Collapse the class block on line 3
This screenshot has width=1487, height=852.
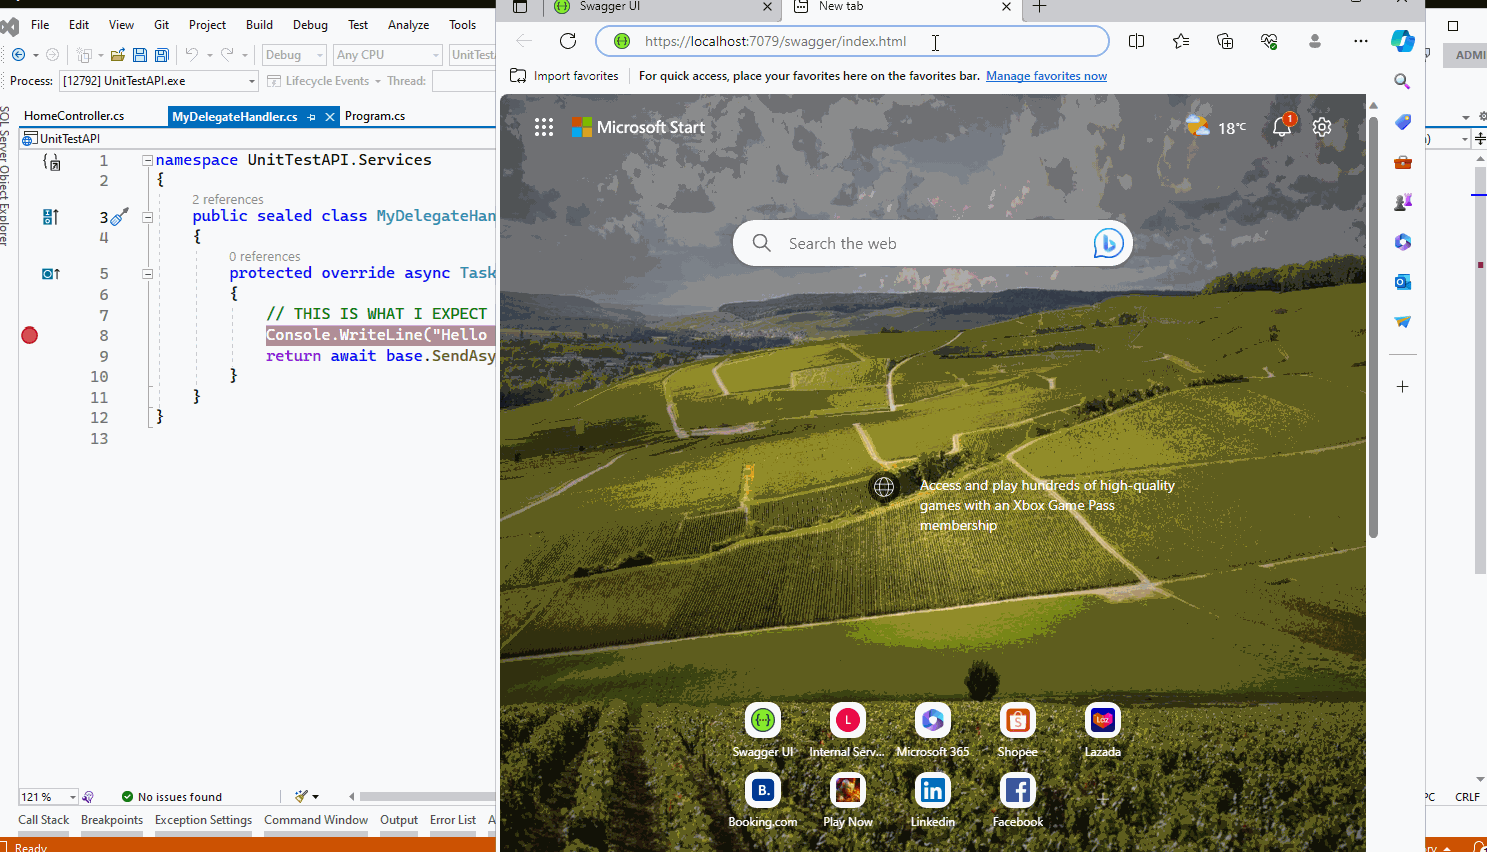tap(147, 217)
